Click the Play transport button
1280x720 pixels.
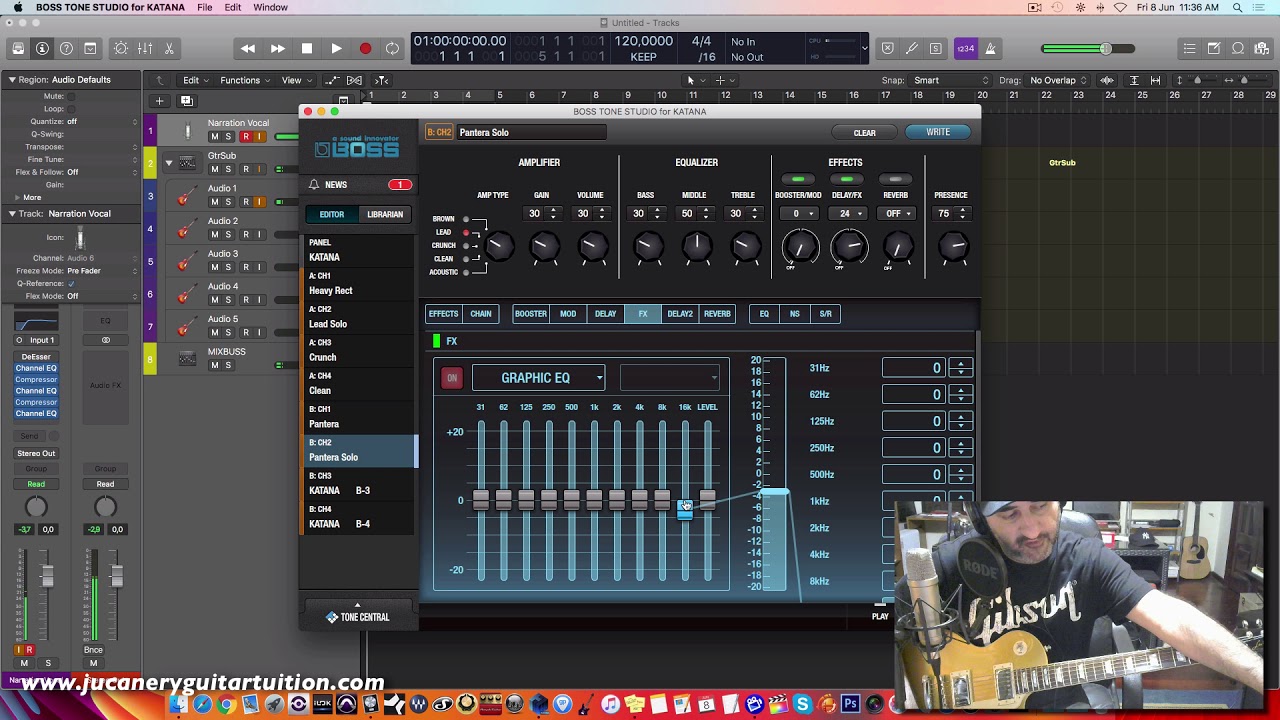click(336, 48)
